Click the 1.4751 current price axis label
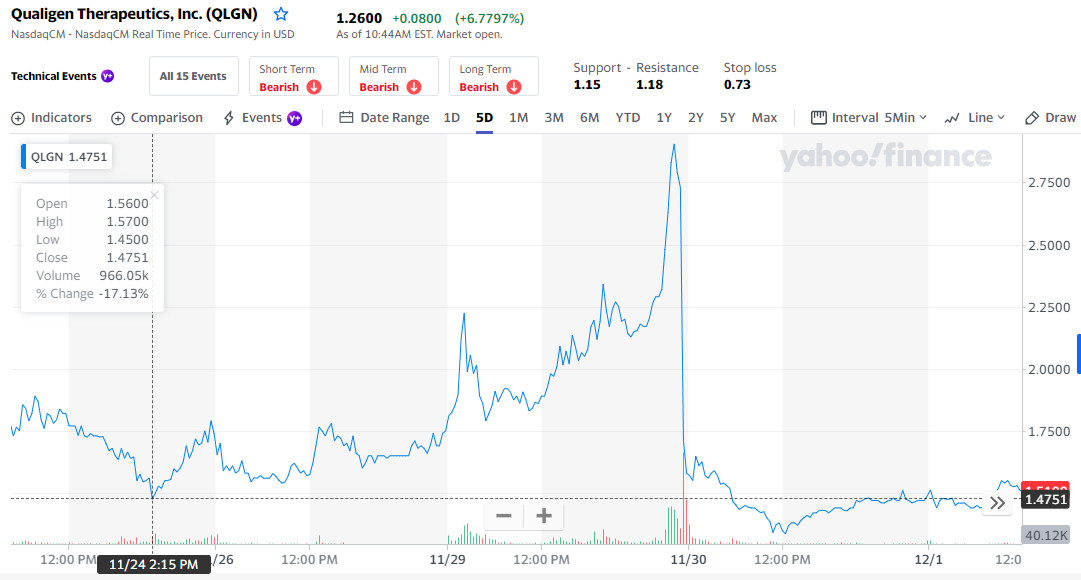Viewport: 1081px width, 580px height. click(x=1045, y=499)
